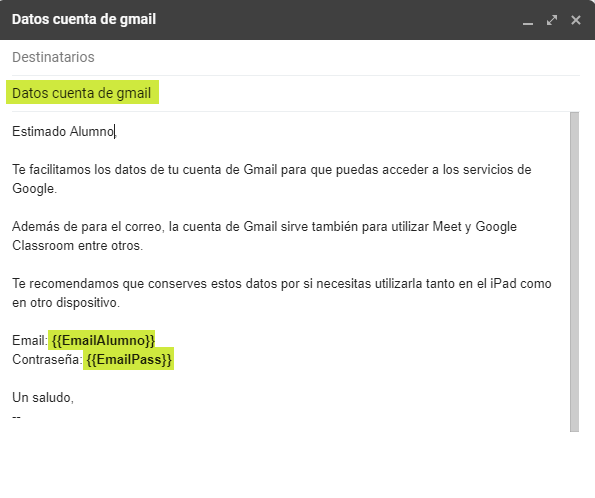Click the text 'Te recomendamos que conserves'

click(x=110, y=284)
